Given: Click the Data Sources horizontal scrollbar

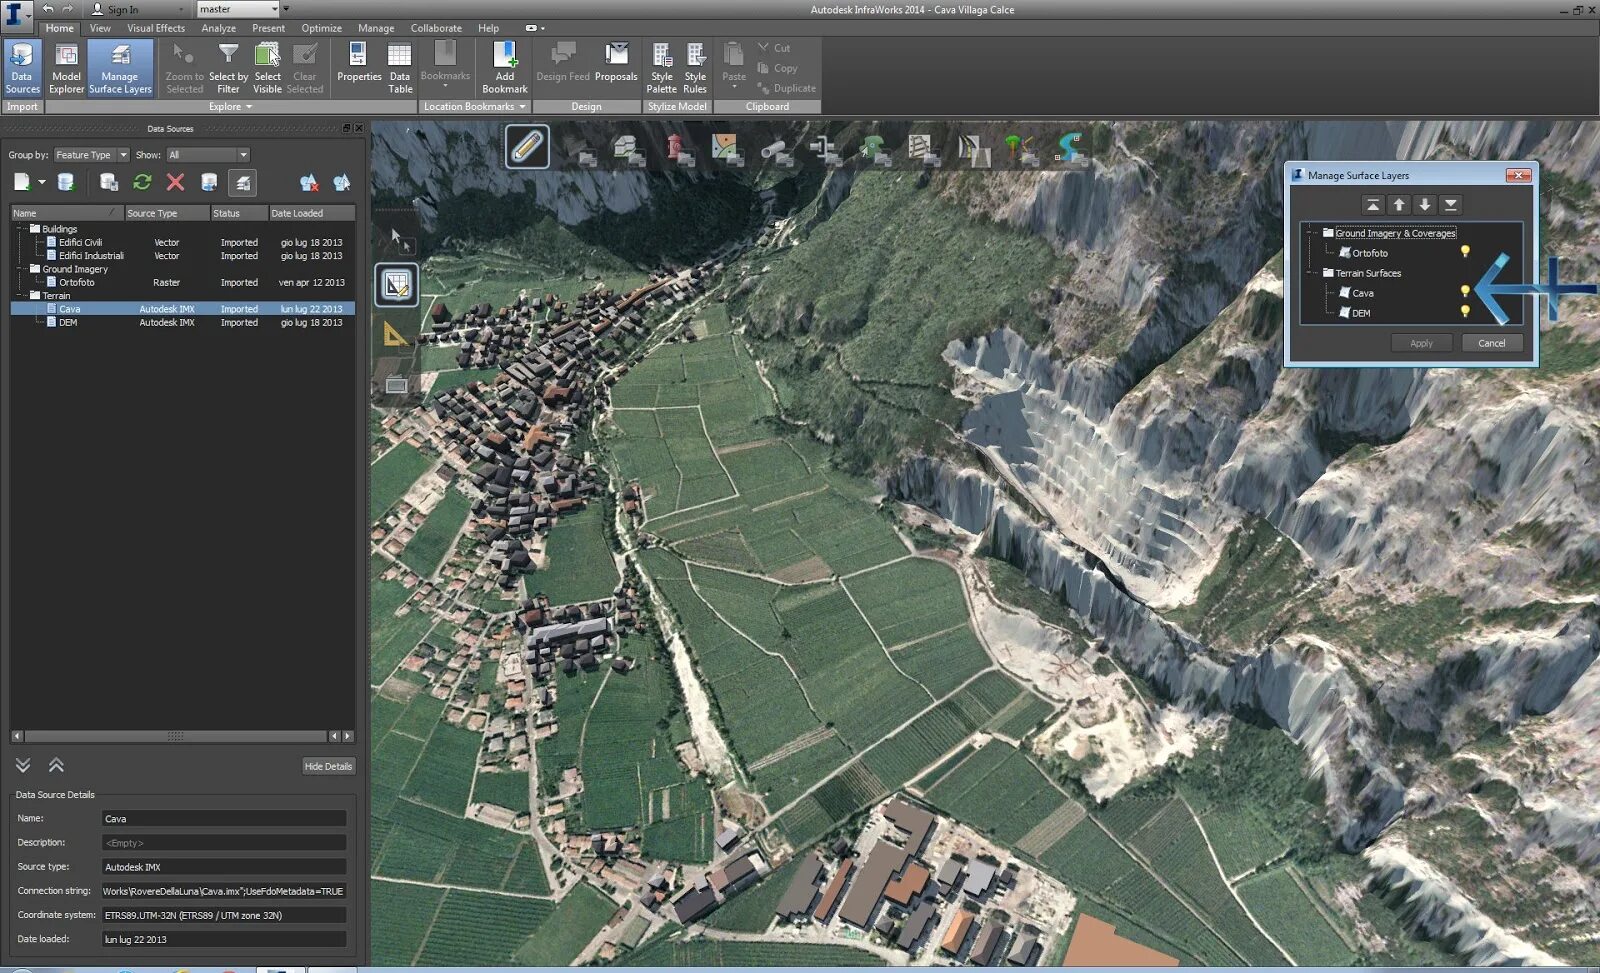Looking at the screenshot, I should pyautogui.click(x=176, y=736).
